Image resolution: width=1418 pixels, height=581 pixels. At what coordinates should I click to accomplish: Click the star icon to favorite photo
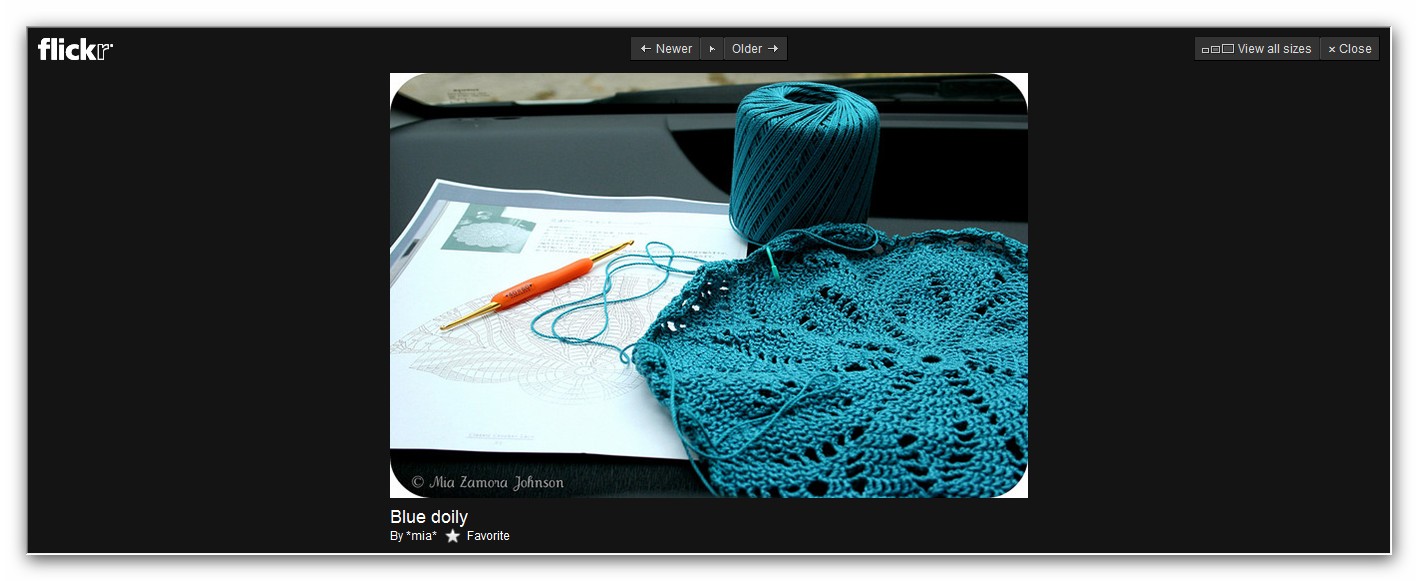click(452, 536)
